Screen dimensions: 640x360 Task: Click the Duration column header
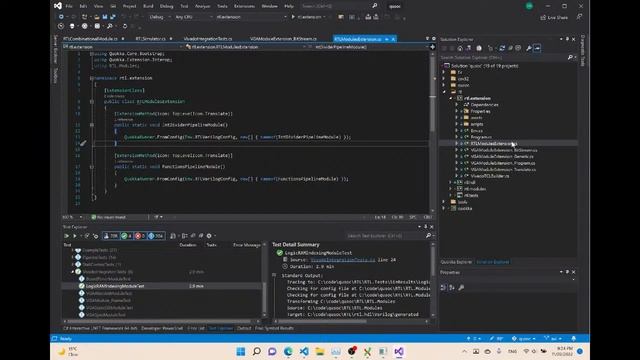(x=188, y=245)
